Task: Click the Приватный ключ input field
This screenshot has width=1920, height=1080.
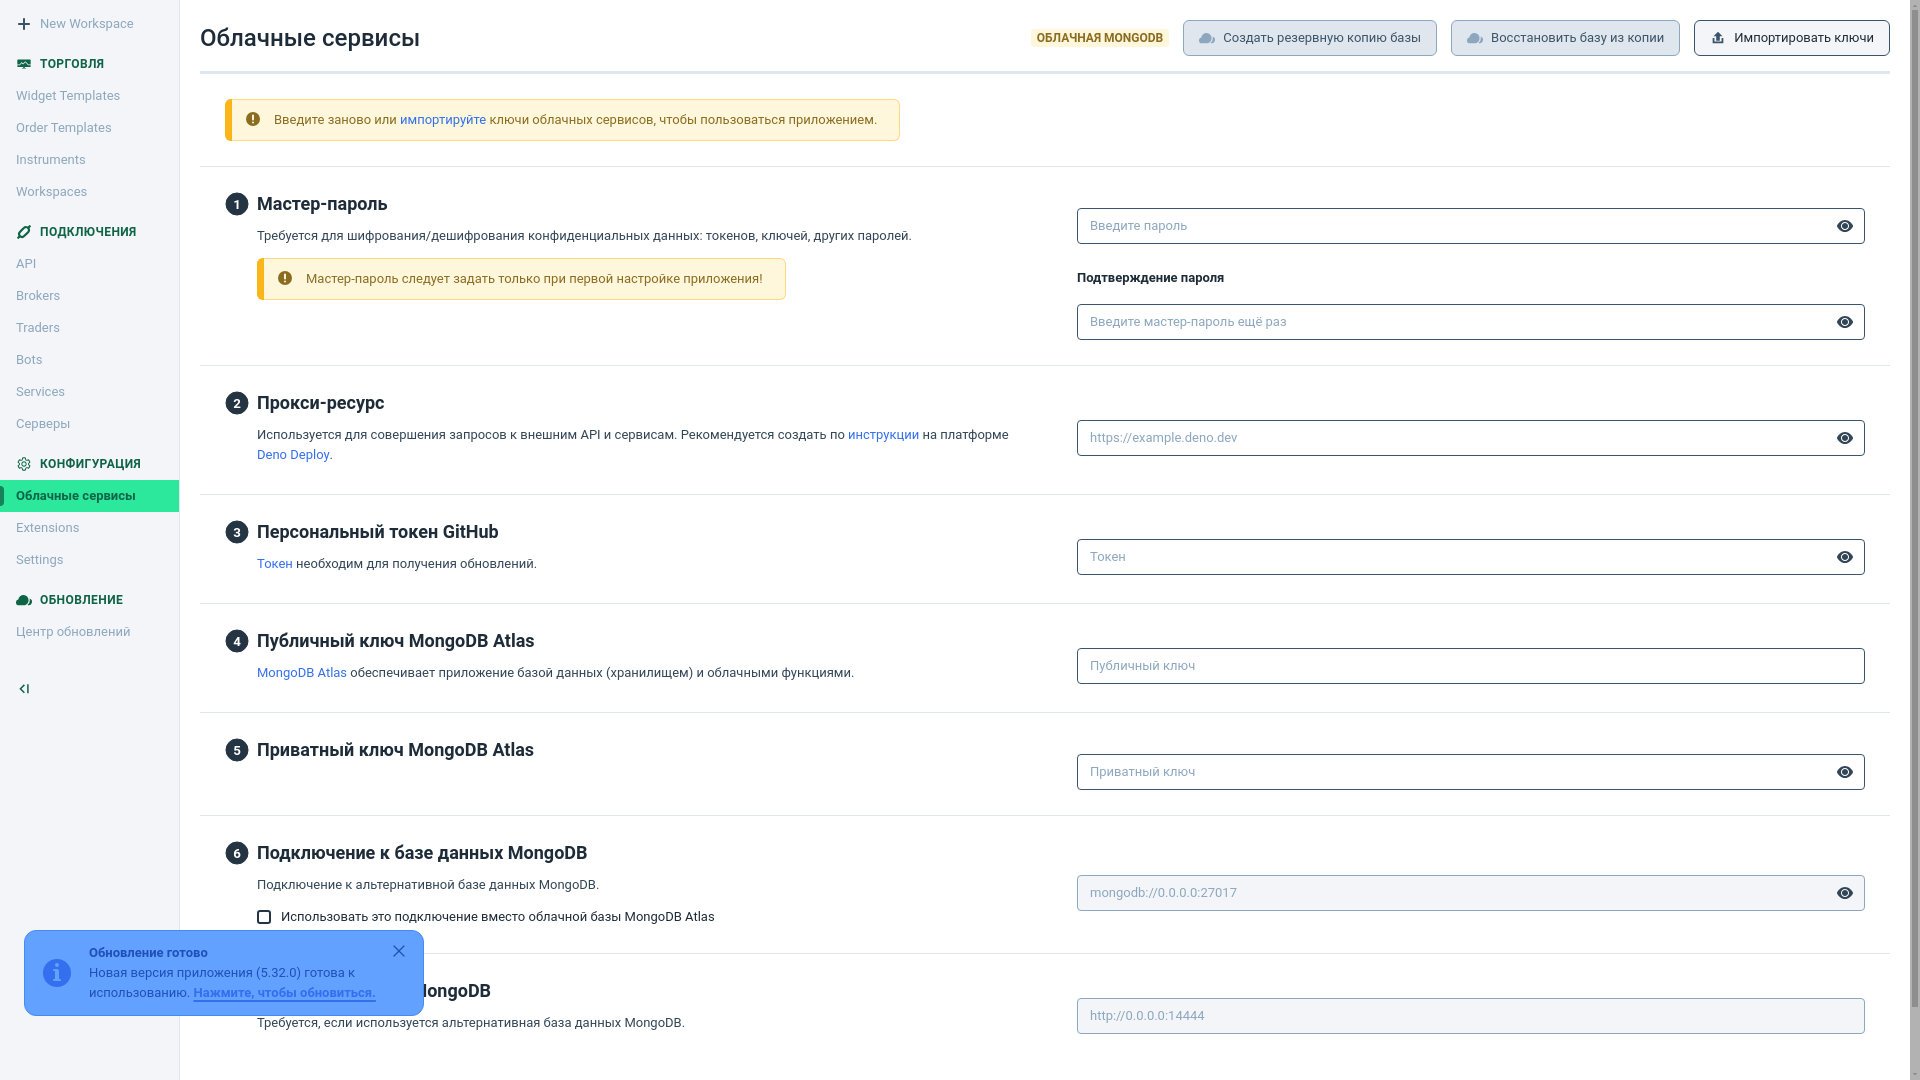Action: pos(1470,772)
